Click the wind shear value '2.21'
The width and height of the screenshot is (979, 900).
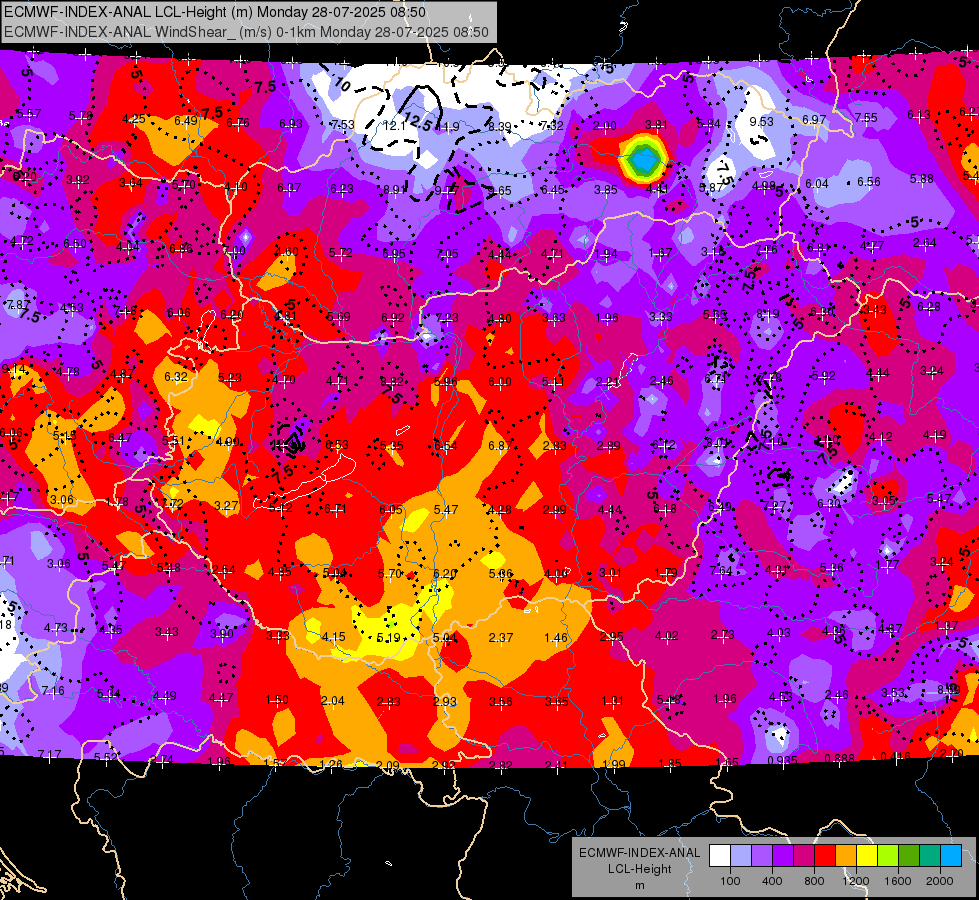tap(607, 382)
